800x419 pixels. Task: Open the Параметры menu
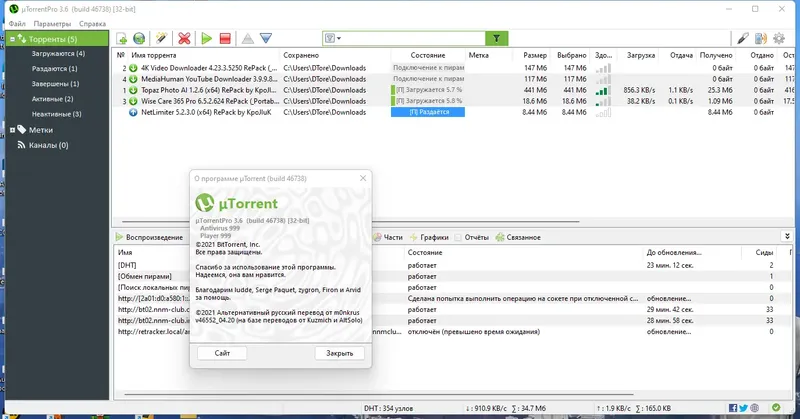52,23
